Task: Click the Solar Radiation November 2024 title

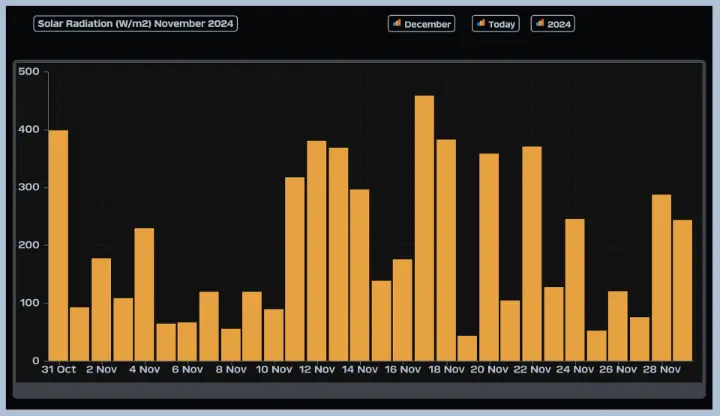Action: [x=135, y=23]
